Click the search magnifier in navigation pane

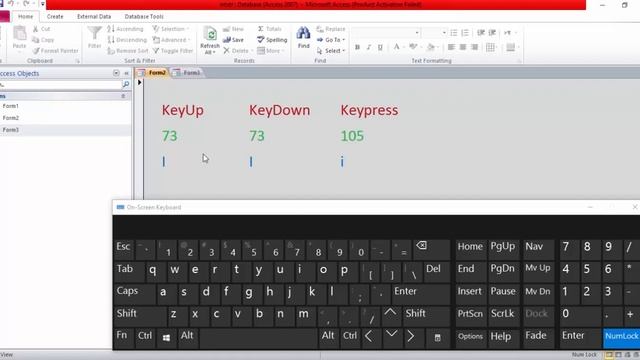126,84
